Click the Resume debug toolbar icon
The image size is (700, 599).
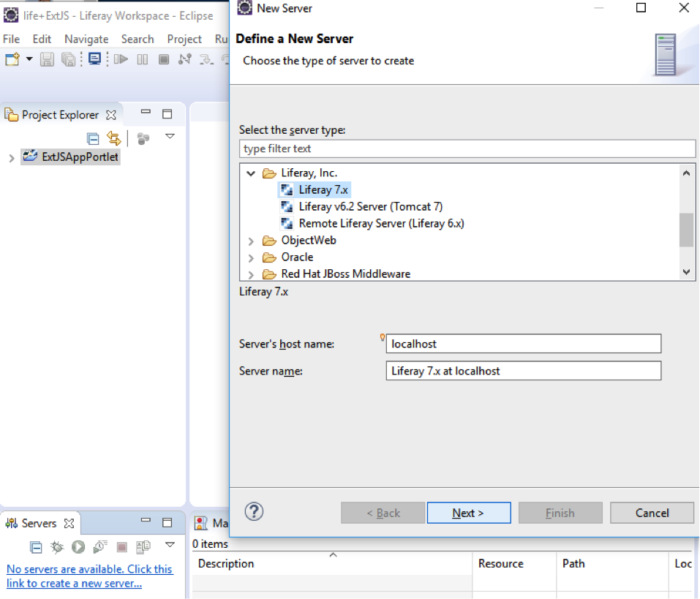click(x=121, y=59)
